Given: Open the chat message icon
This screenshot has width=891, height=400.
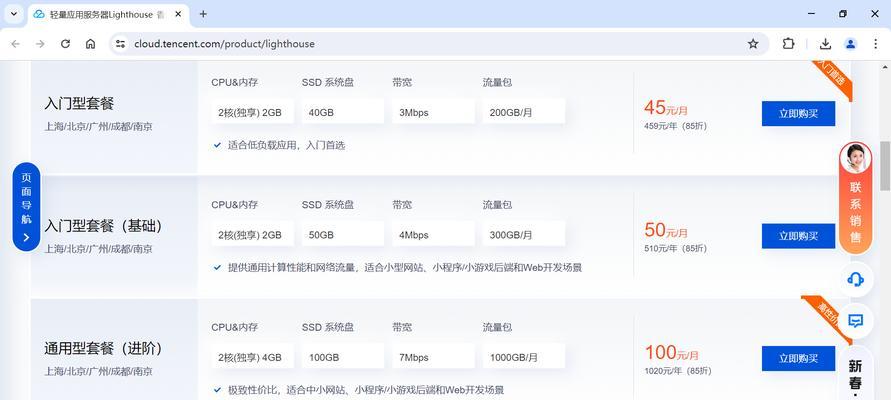Looking at the screenshot, I should click(855, 321).
